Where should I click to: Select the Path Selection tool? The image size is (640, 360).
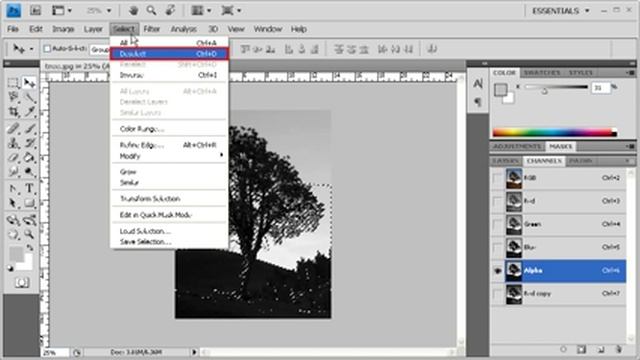tap(13, 203)
